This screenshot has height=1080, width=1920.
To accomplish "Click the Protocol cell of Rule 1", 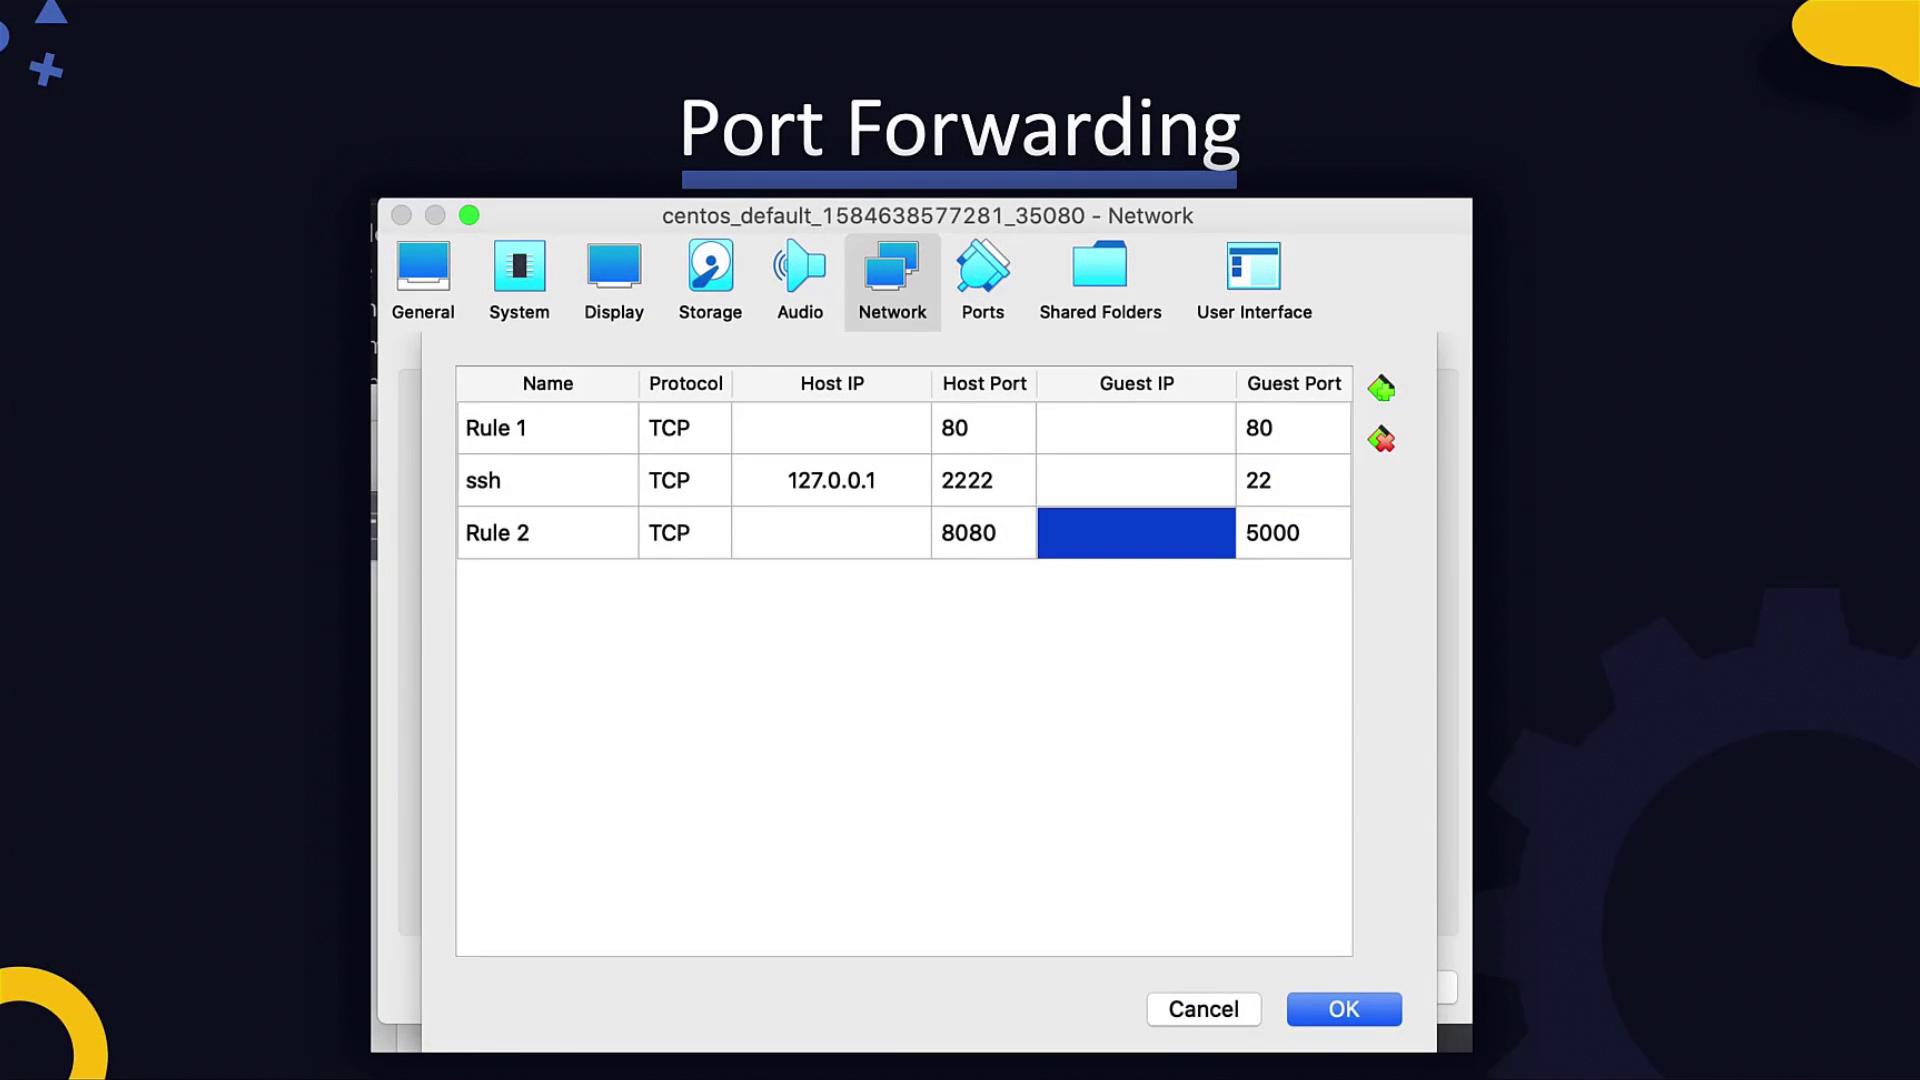I will click(x=685, y=428).
